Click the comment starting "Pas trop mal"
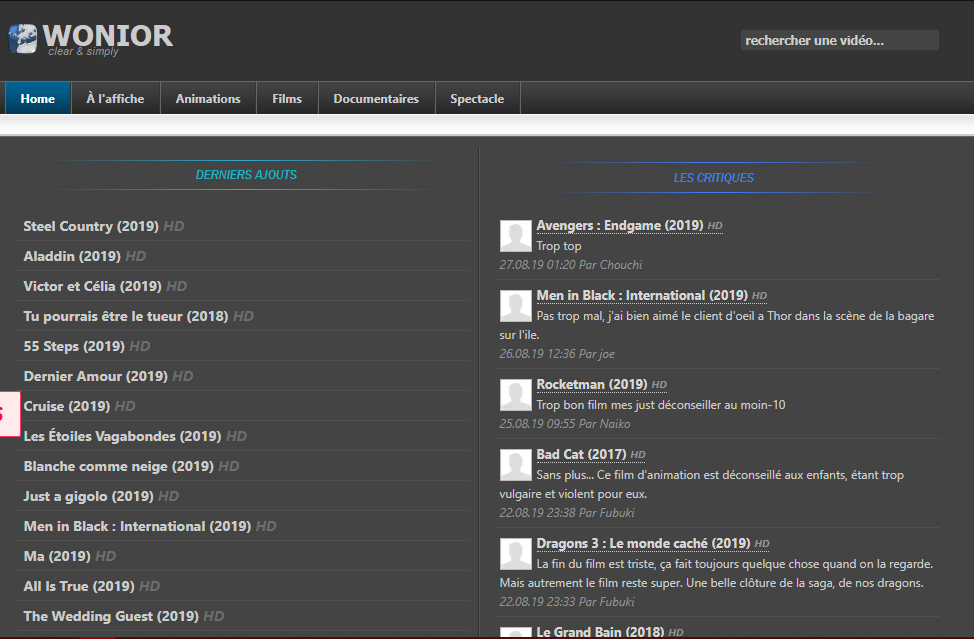 [717, 325]
